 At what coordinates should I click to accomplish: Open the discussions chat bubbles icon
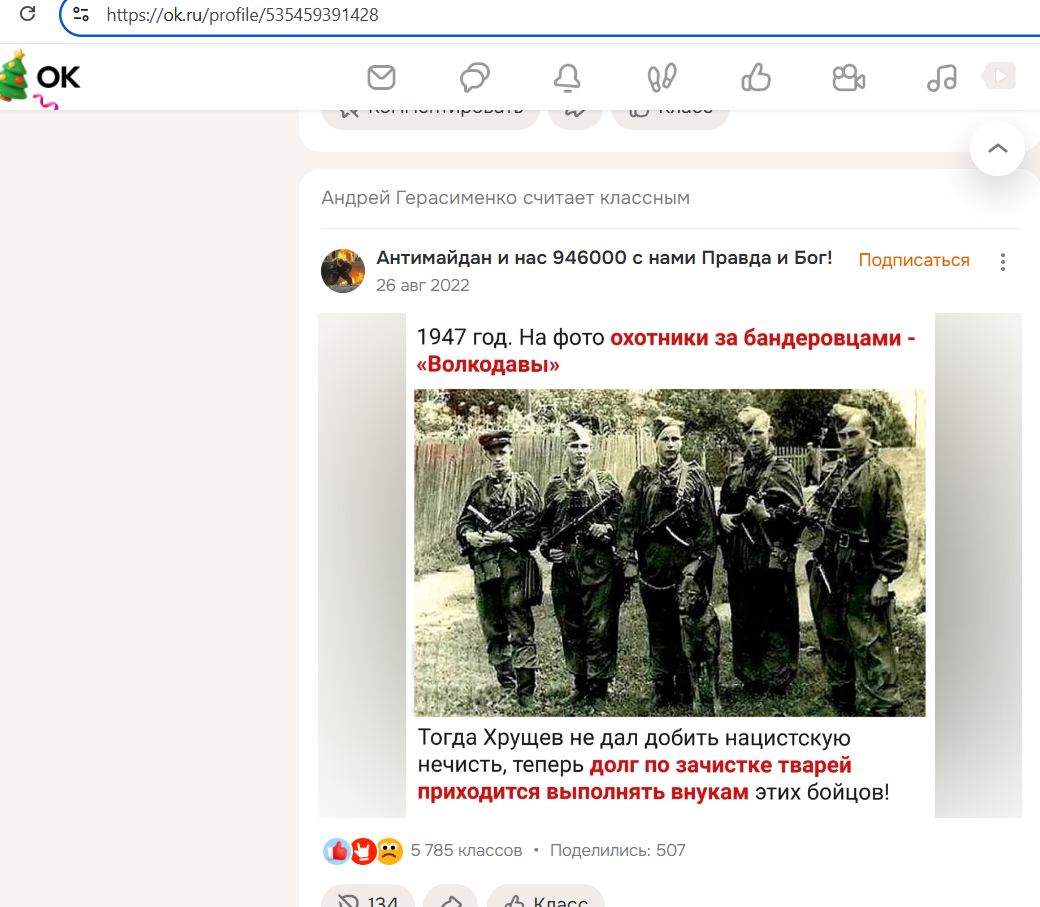pos(475,78)
